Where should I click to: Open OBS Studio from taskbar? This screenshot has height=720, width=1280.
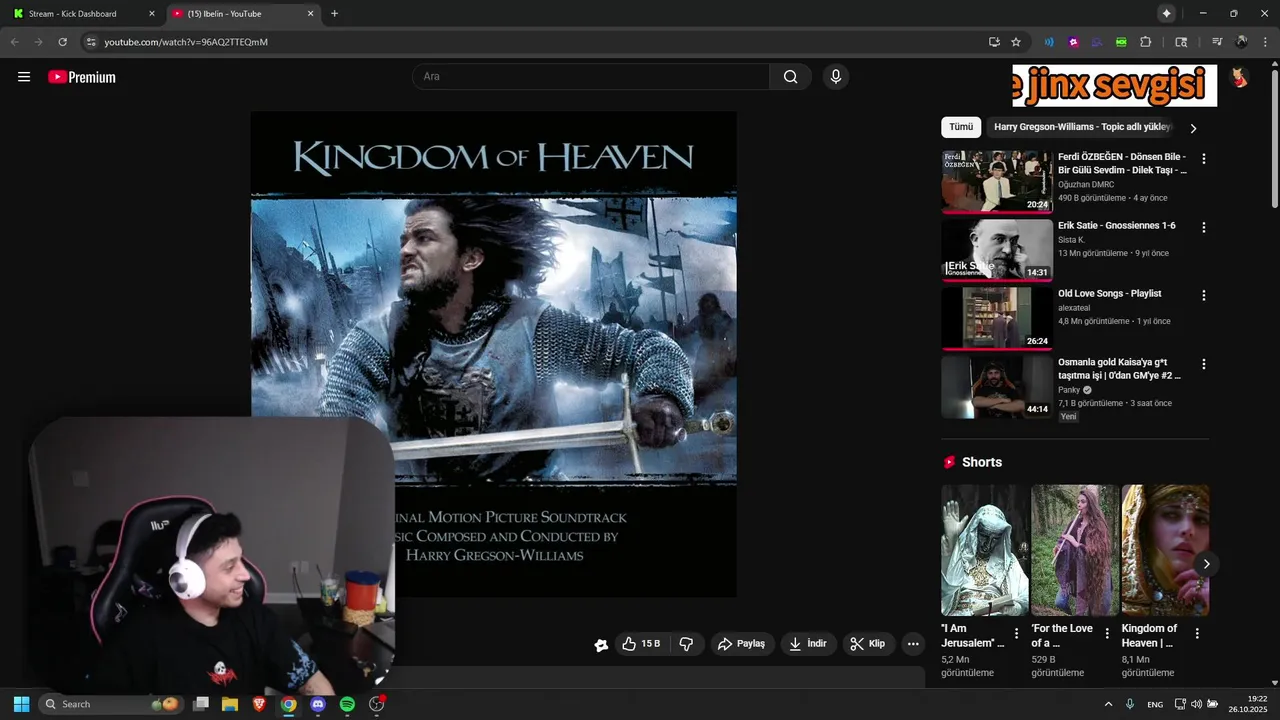(x=377, y=704)
